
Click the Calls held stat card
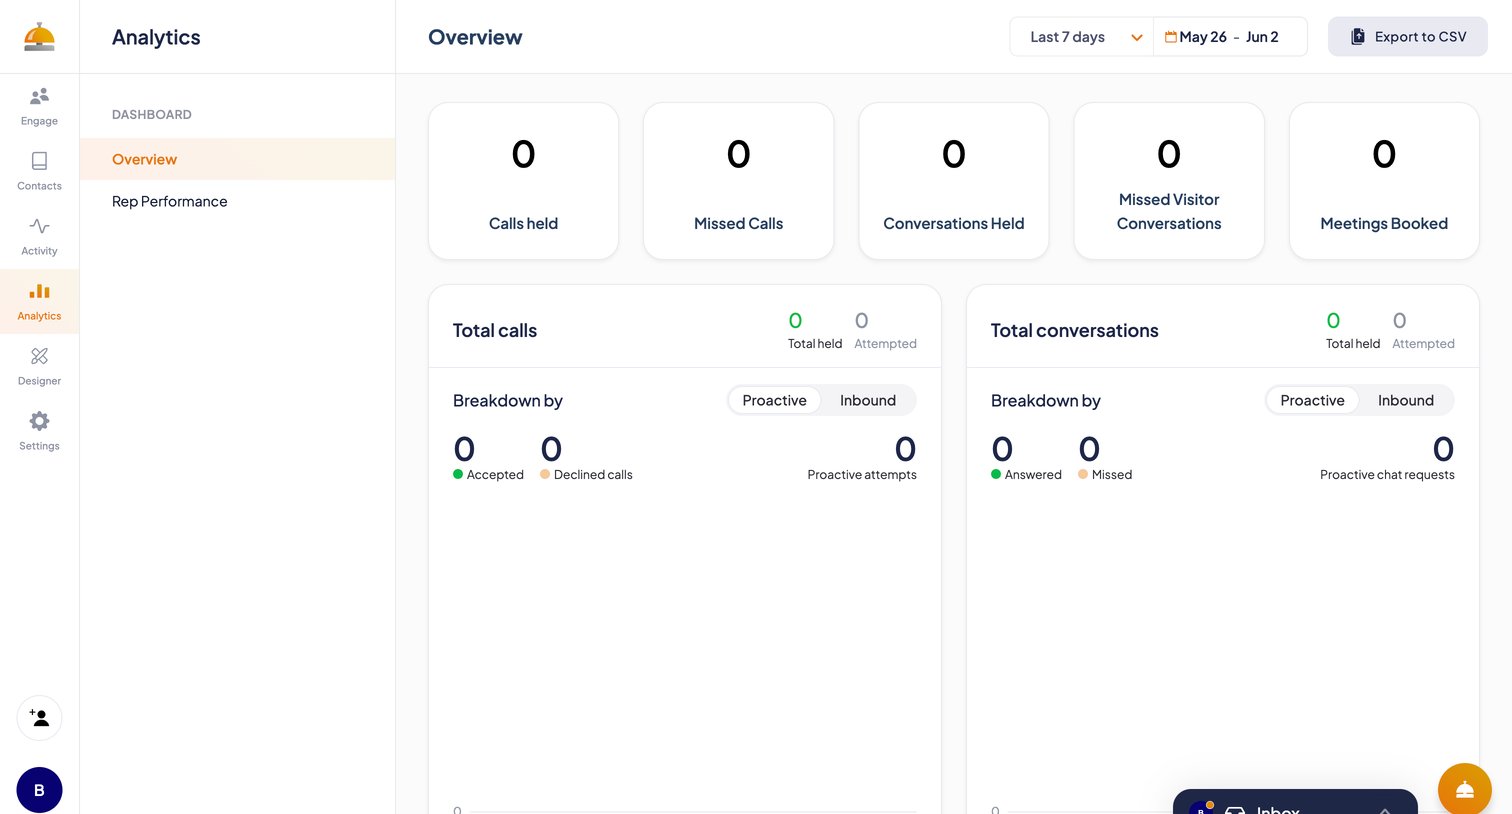tap(524, 181)
